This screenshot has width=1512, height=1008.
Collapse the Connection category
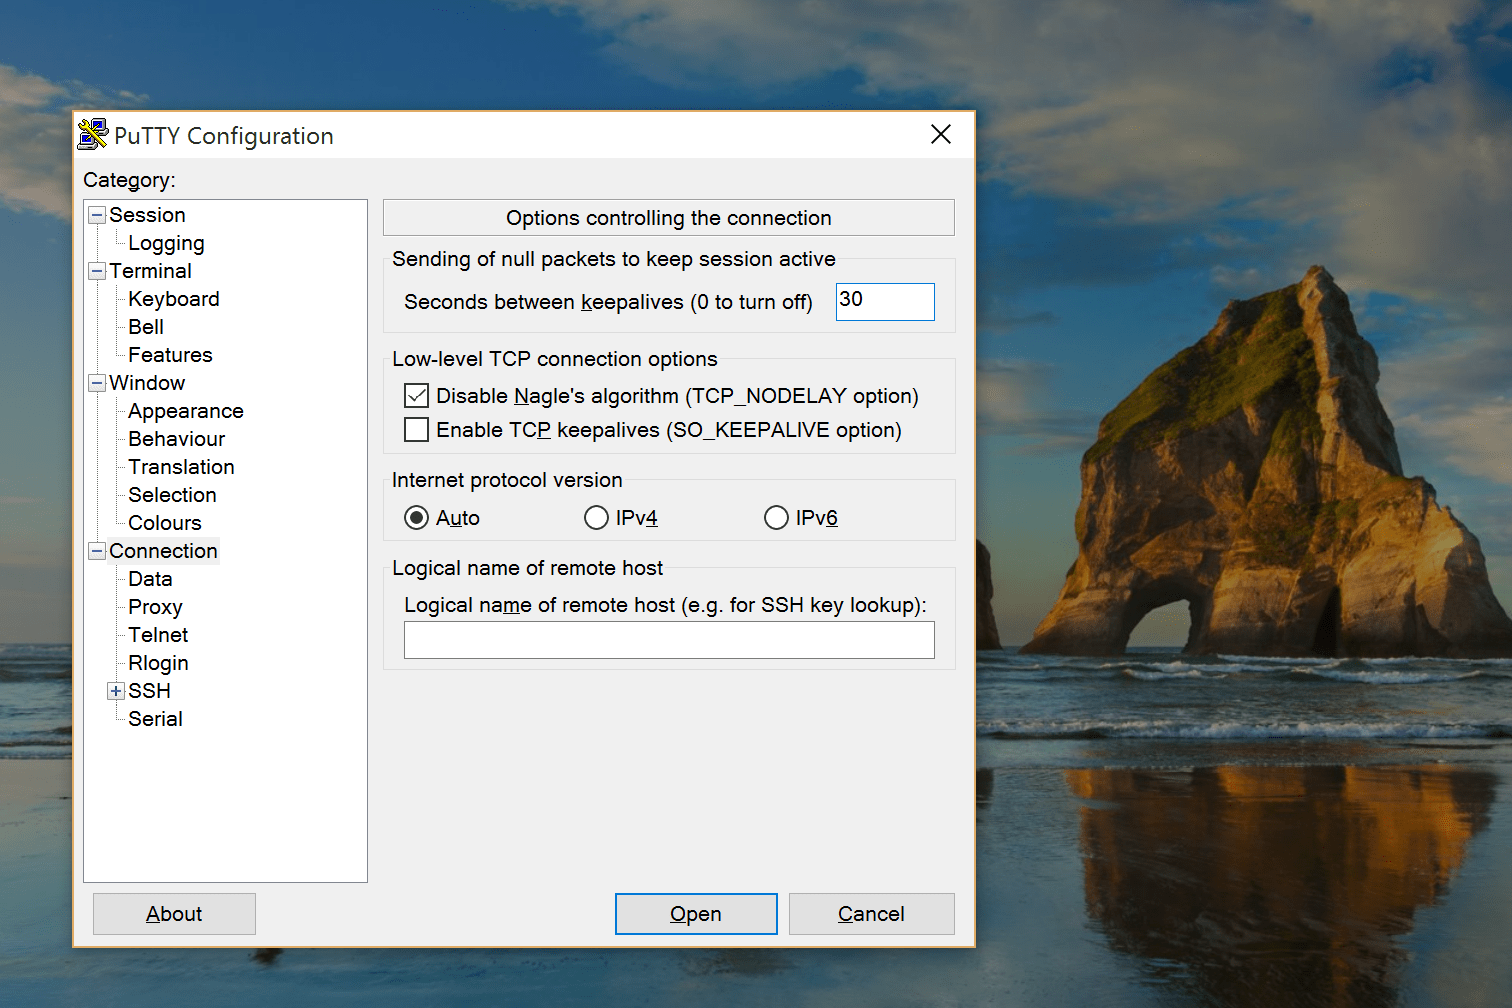pos(97,550)
